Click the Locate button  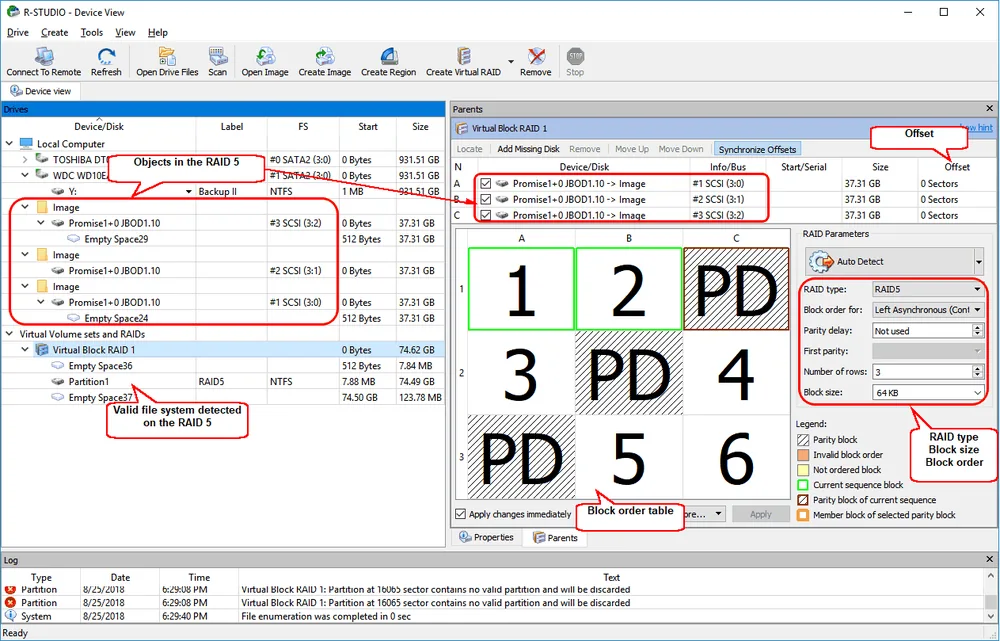tap(469, 149)
